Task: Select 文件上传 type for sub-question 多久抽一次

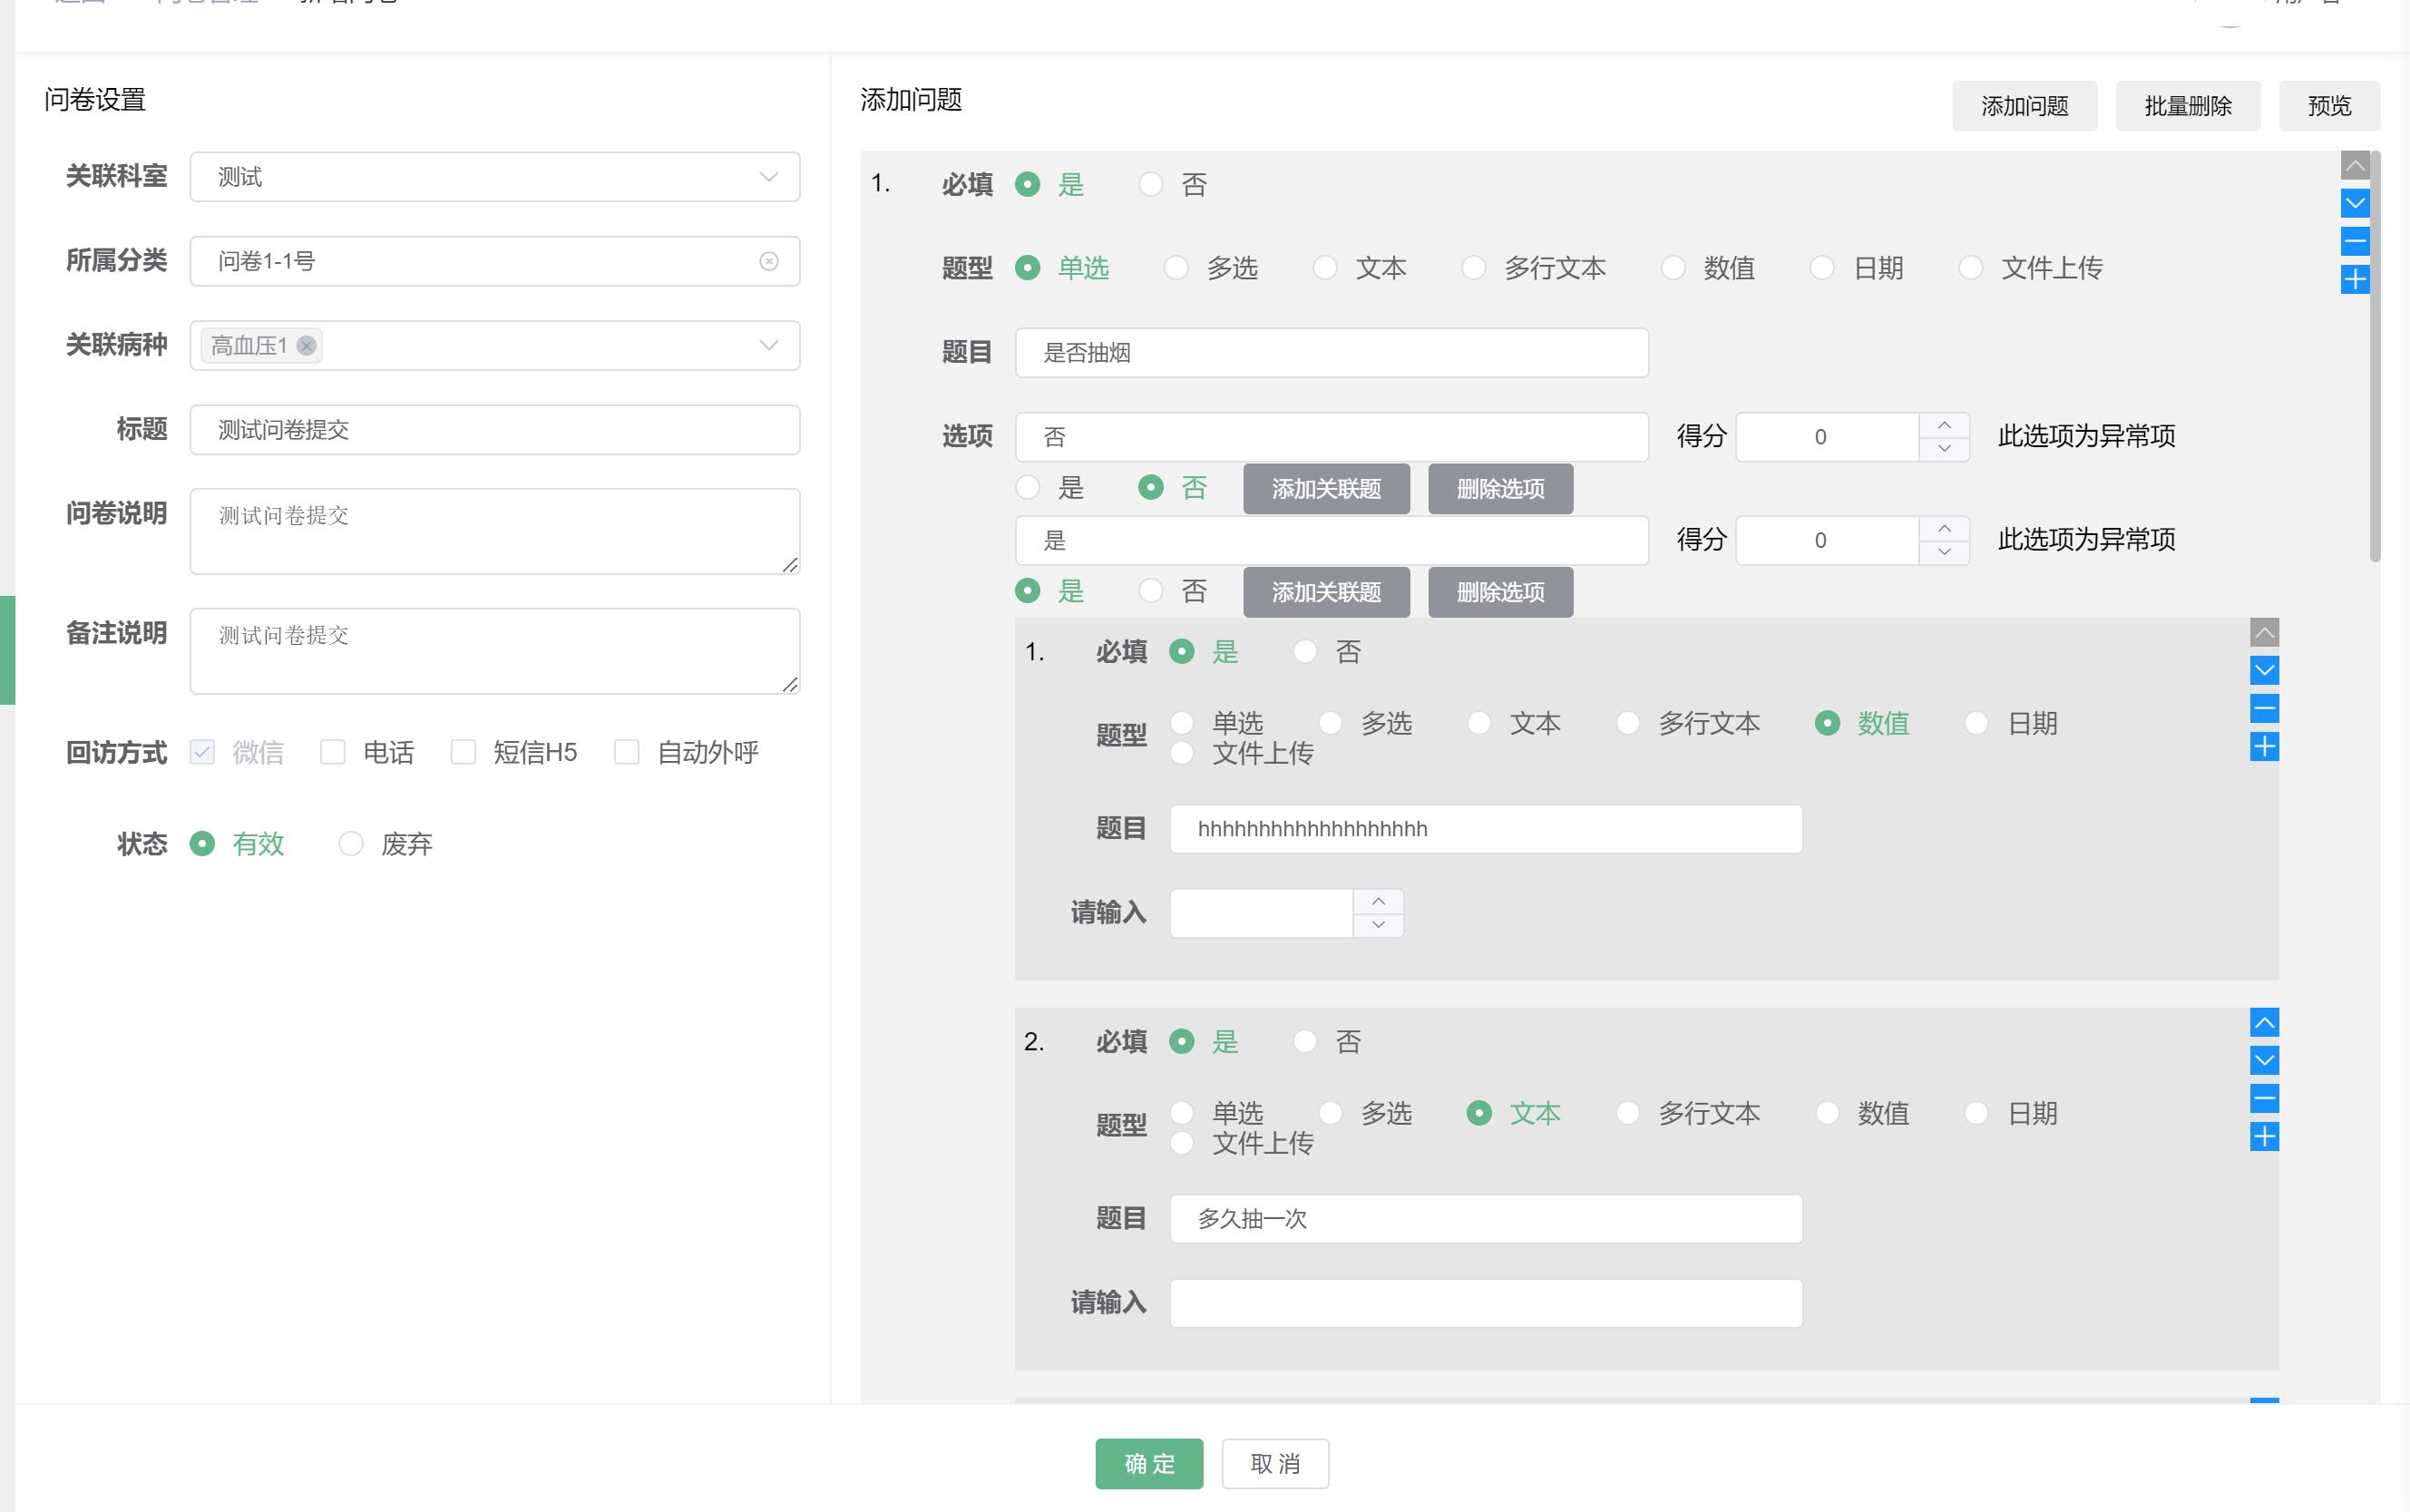Action: (1182, 1143)
